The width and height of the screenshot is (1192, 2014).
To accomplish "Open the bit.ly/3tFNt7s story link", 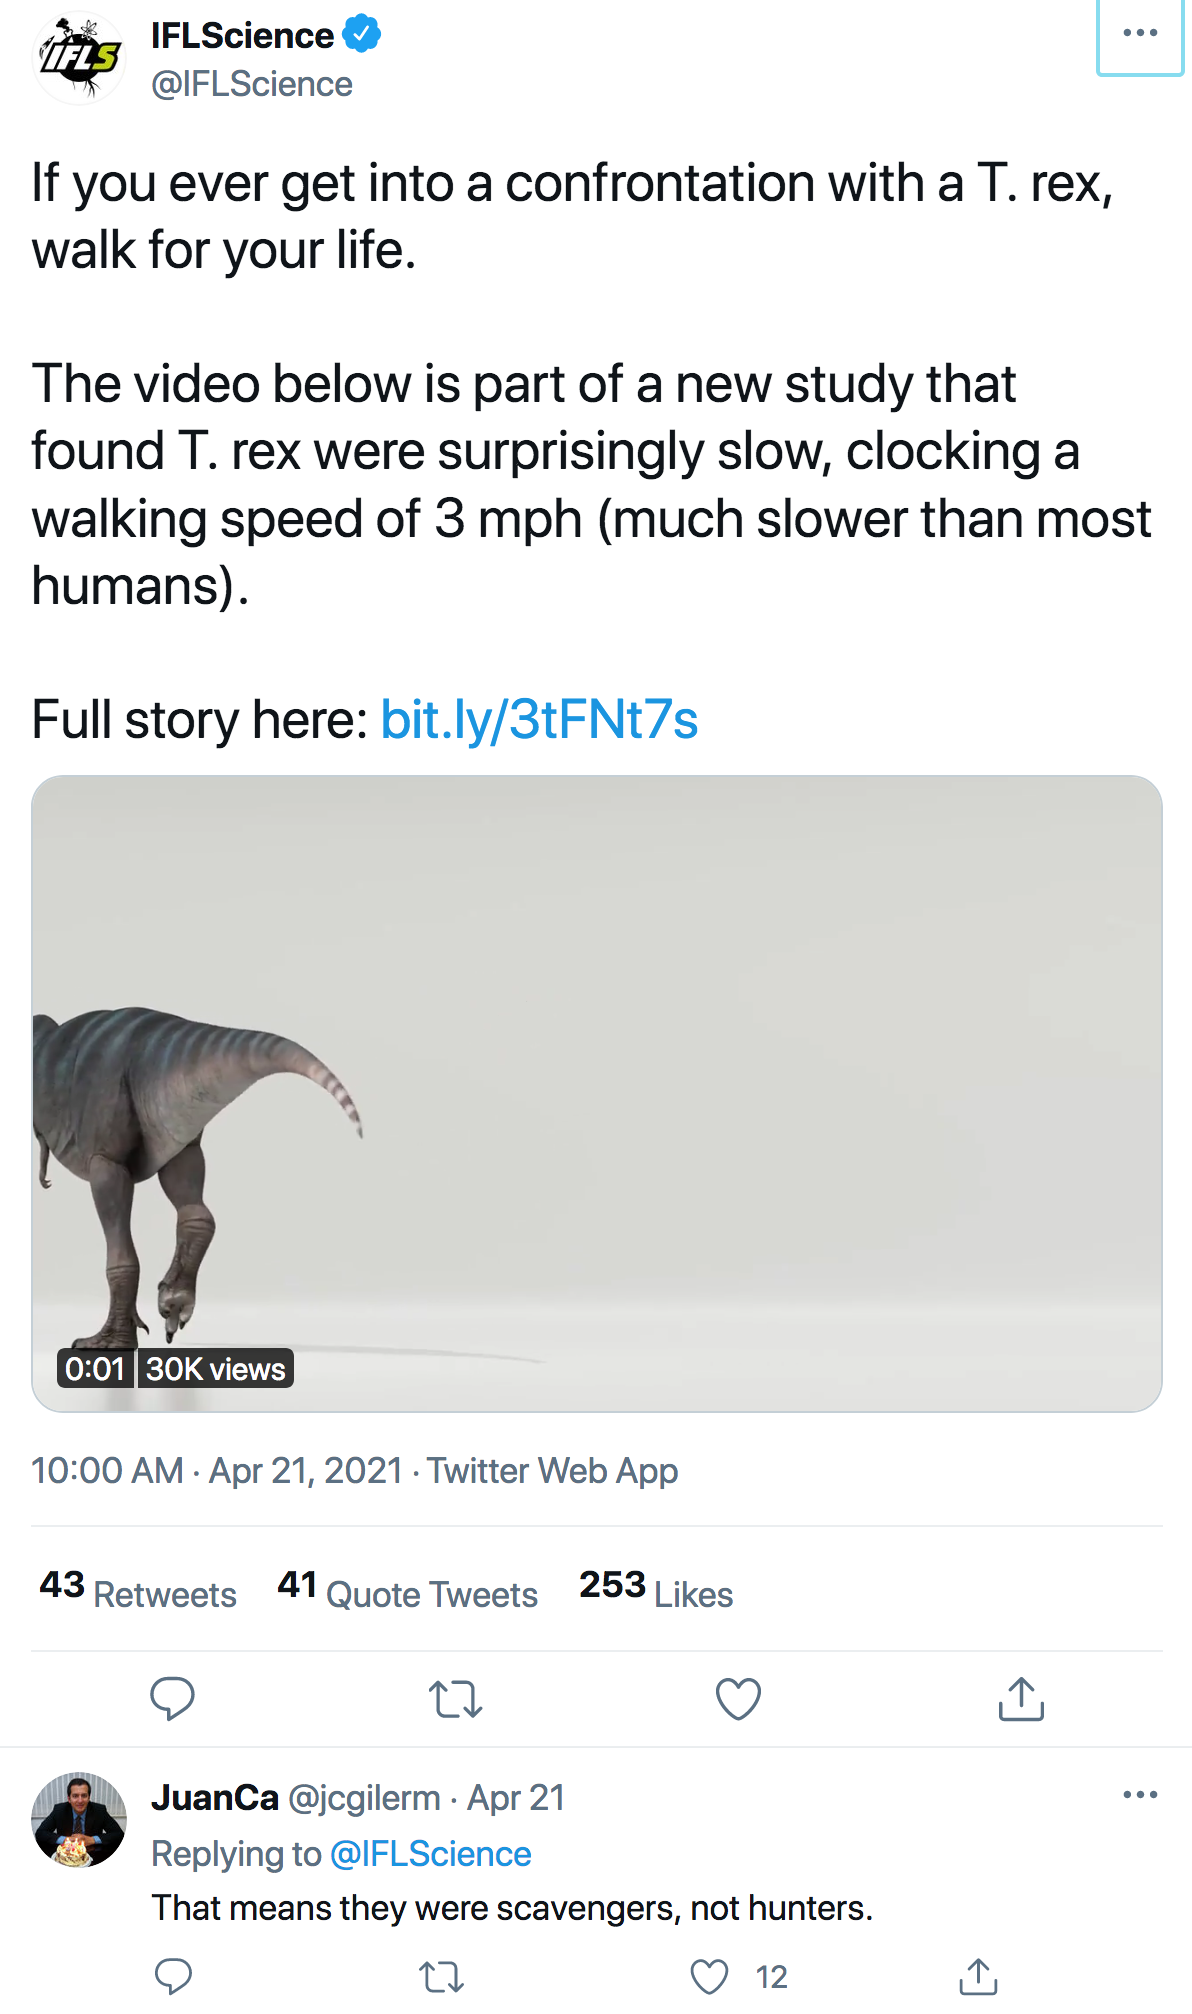I will (x=539, y=720).
